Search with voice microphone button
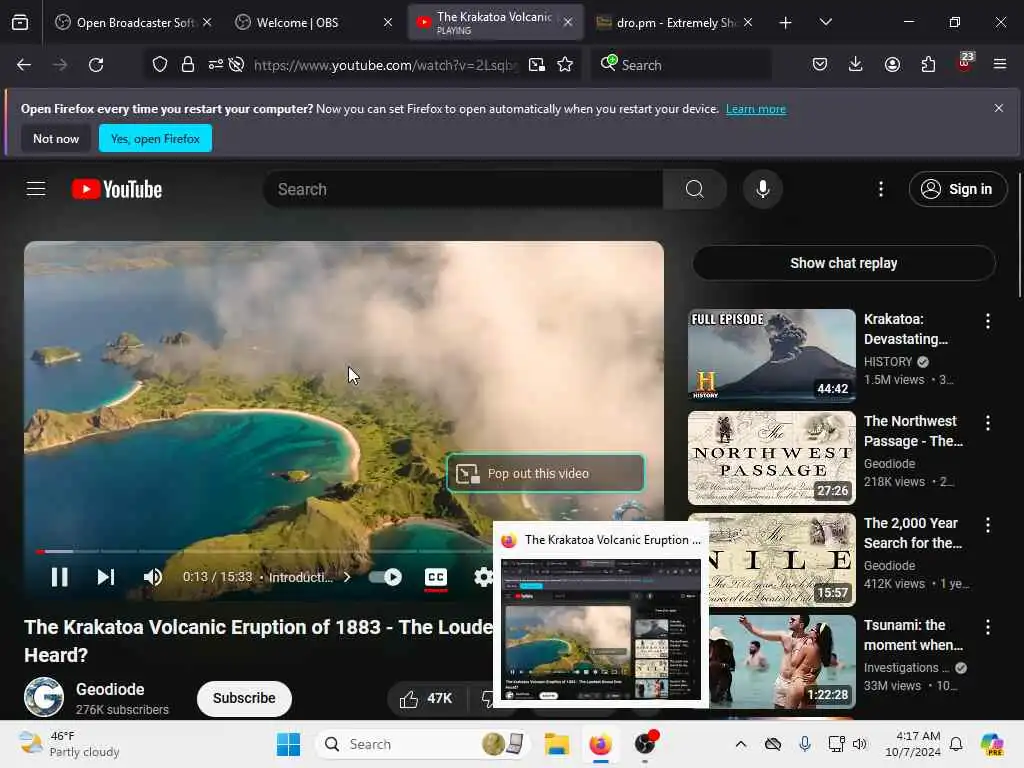The image size is (1024, 768). 762,189
